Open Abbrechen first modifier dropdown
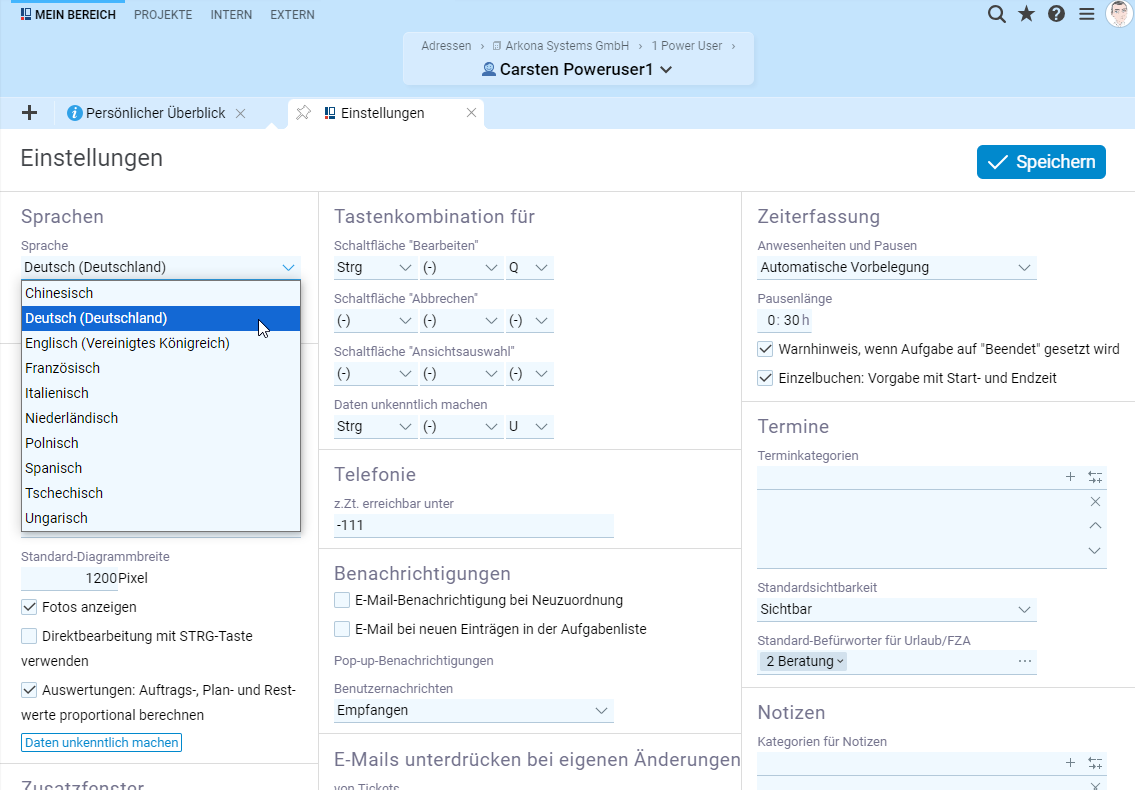1135x790 pixels. click(376, 320)
